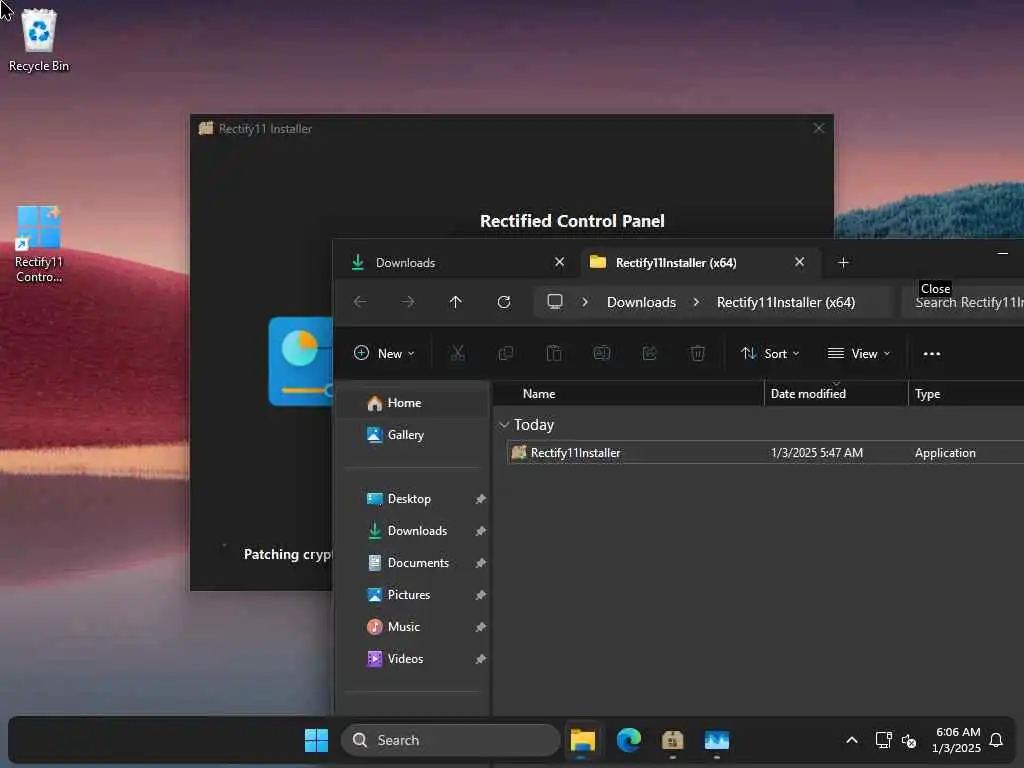The height and width of the screenshot is (768, 1024).
Task: Click the Application type cell
Action: pos(945,453)
